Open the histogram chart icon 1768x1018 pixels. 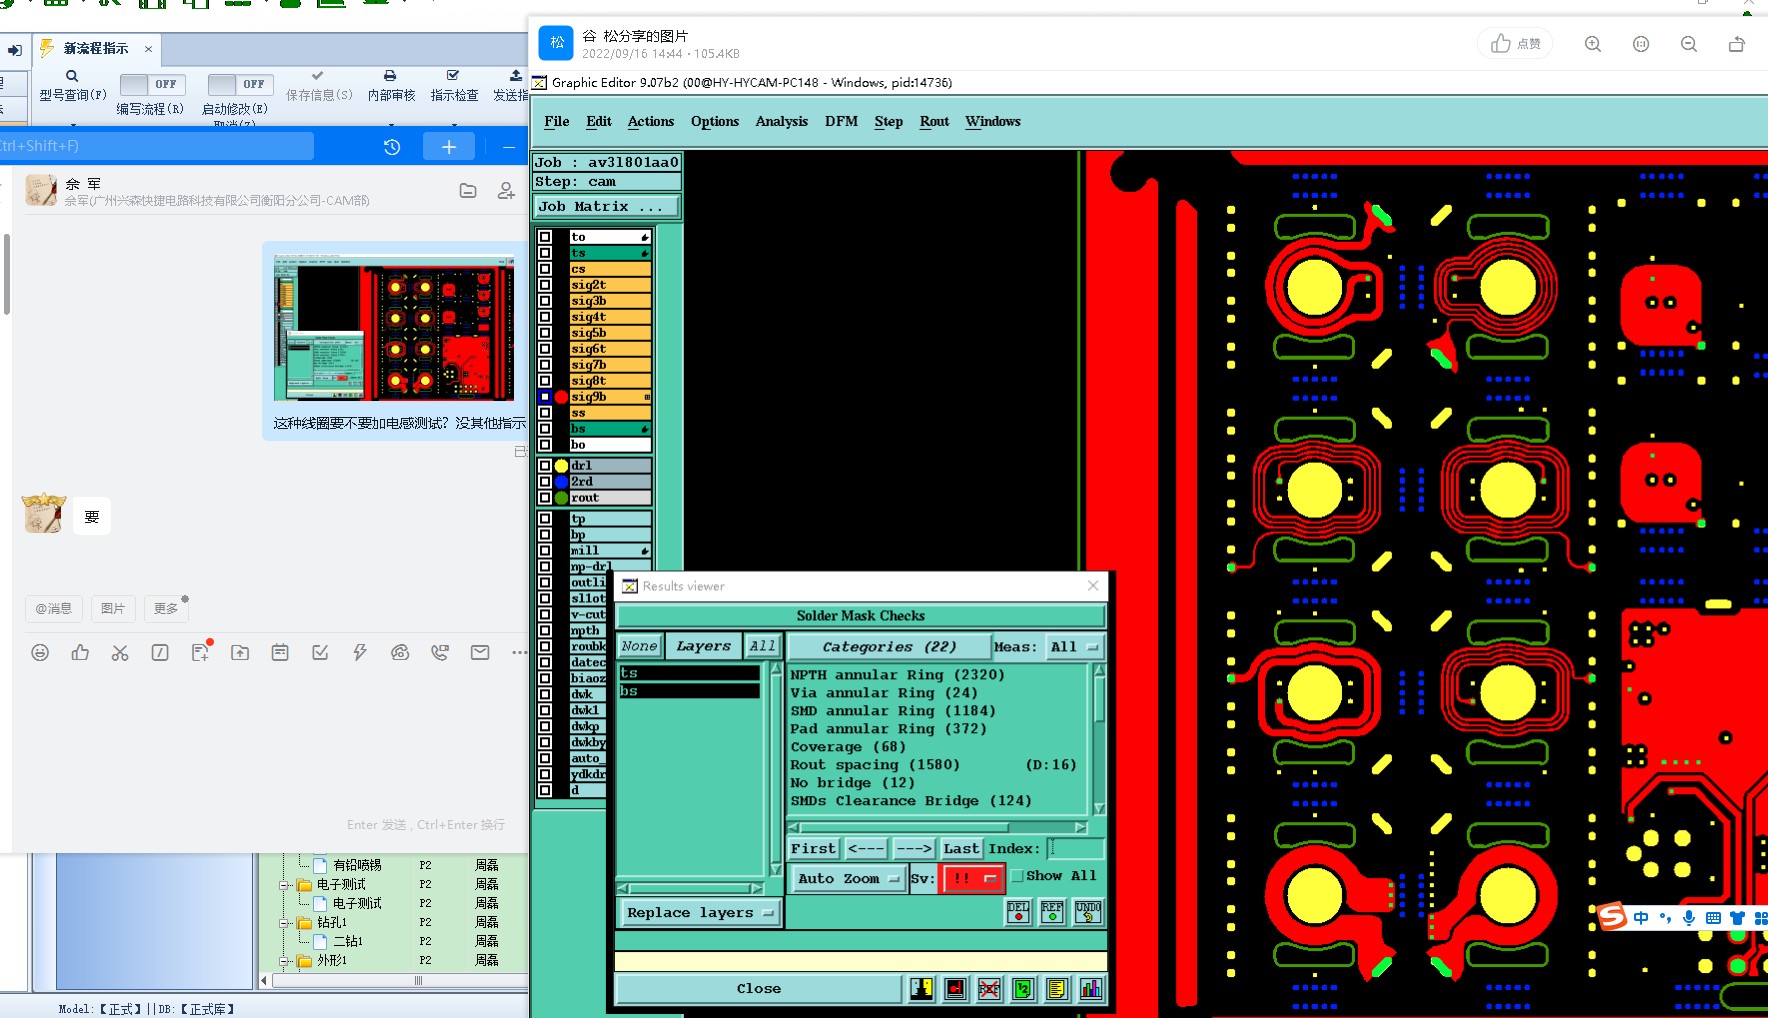coord(1091,989)
